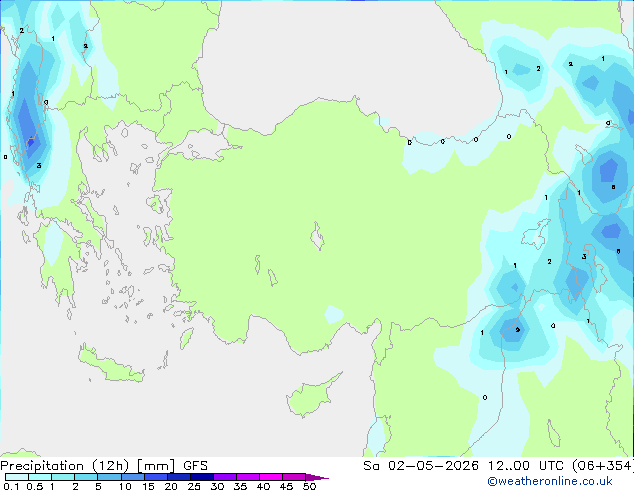Click the '0.1' legend label
The width and height of the screenshot is (634, 490).
coord(11,486)
